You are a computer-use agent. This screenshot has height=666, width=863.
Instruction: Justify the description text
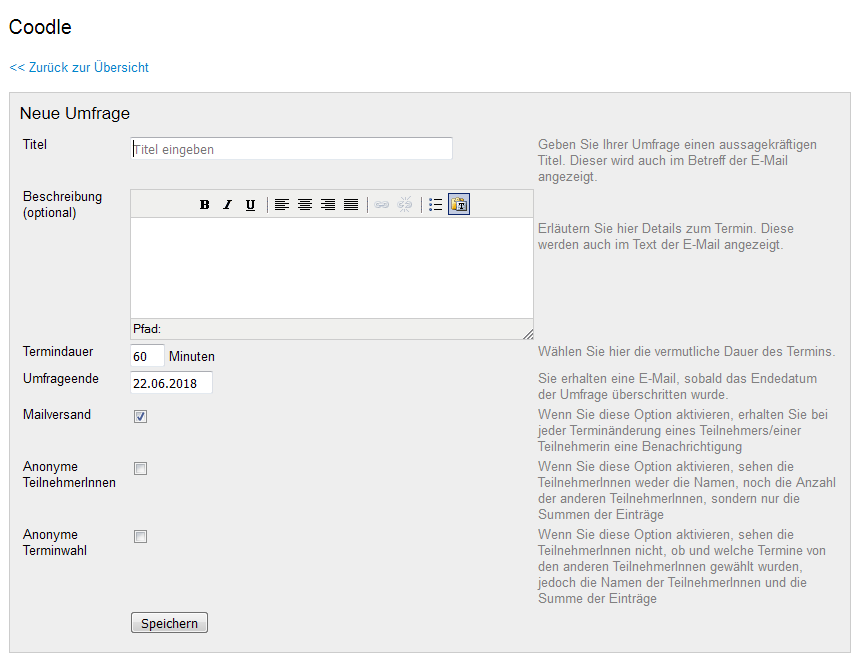point(351,205)
